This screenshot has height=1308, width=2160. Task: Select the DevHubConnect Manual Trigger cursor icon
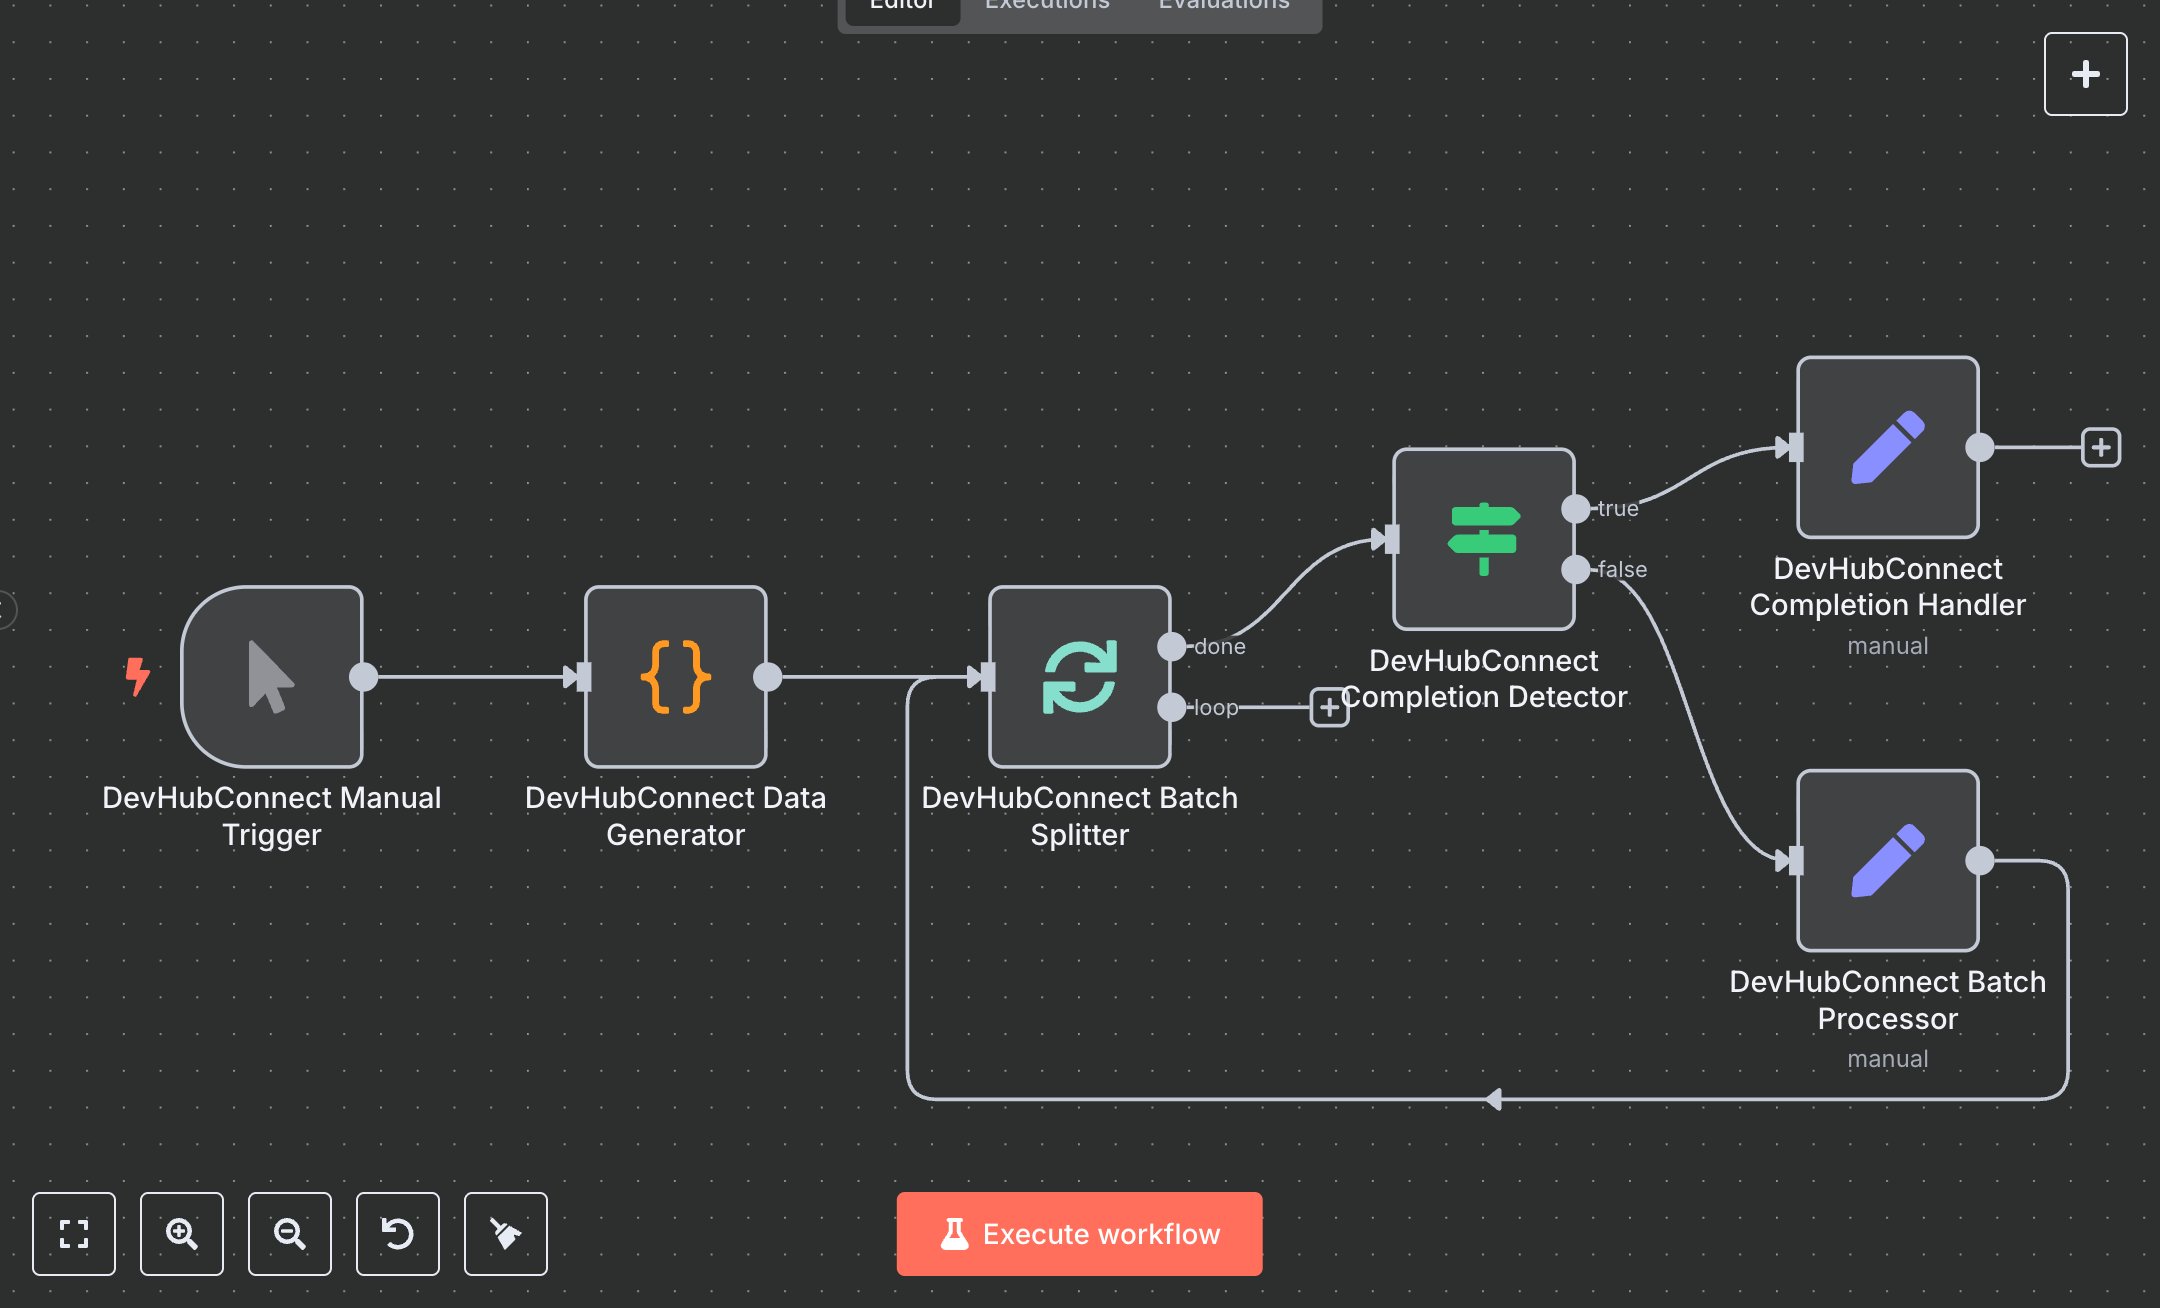tap(270, 678)
